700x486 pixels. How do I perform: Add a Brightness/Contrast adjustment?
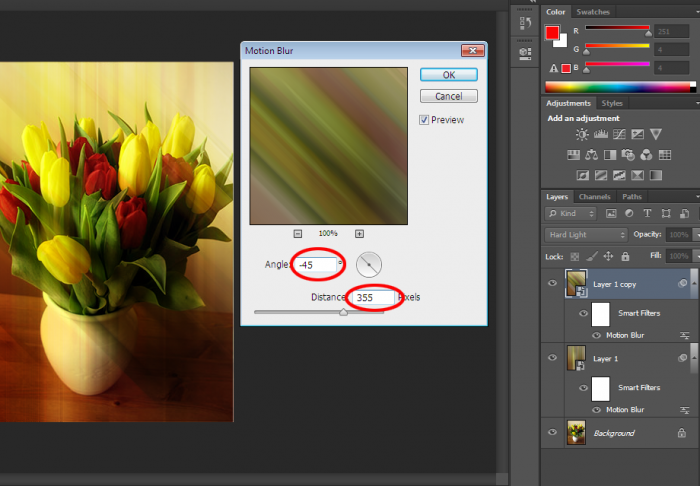pos(582,134)
